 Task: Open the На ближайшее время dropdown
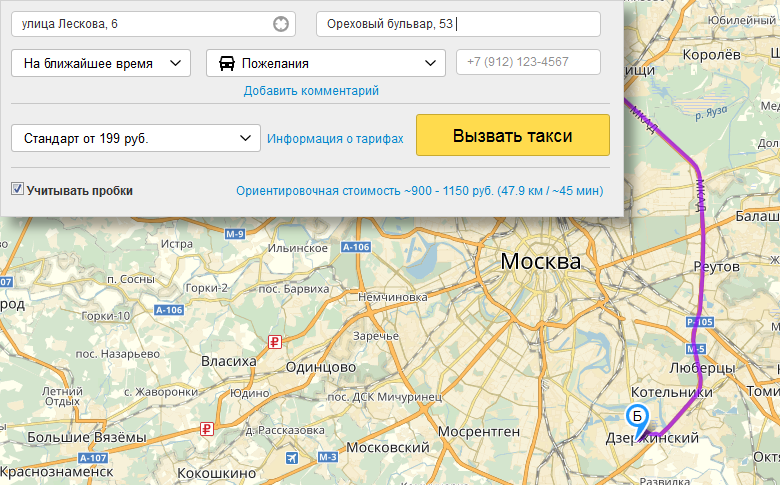(101, 63)
